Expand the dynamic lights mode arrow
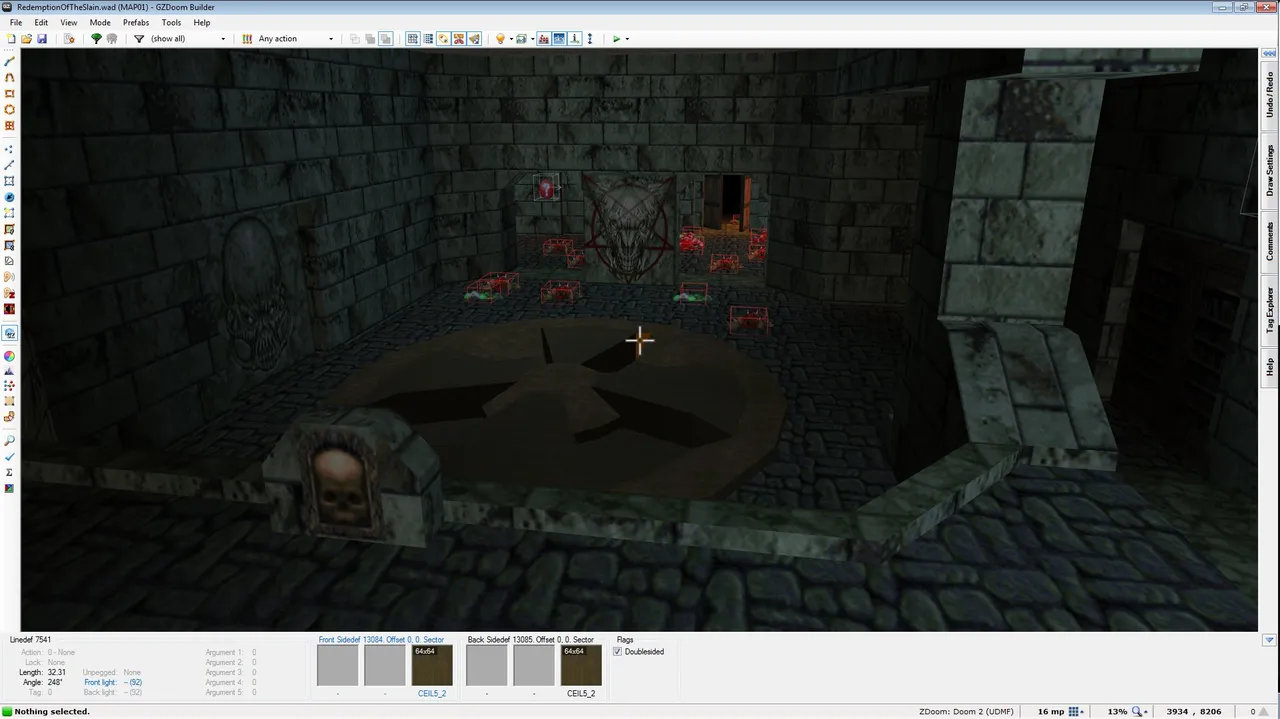This screenshot has width=1280, height=719. coord(511,39)
